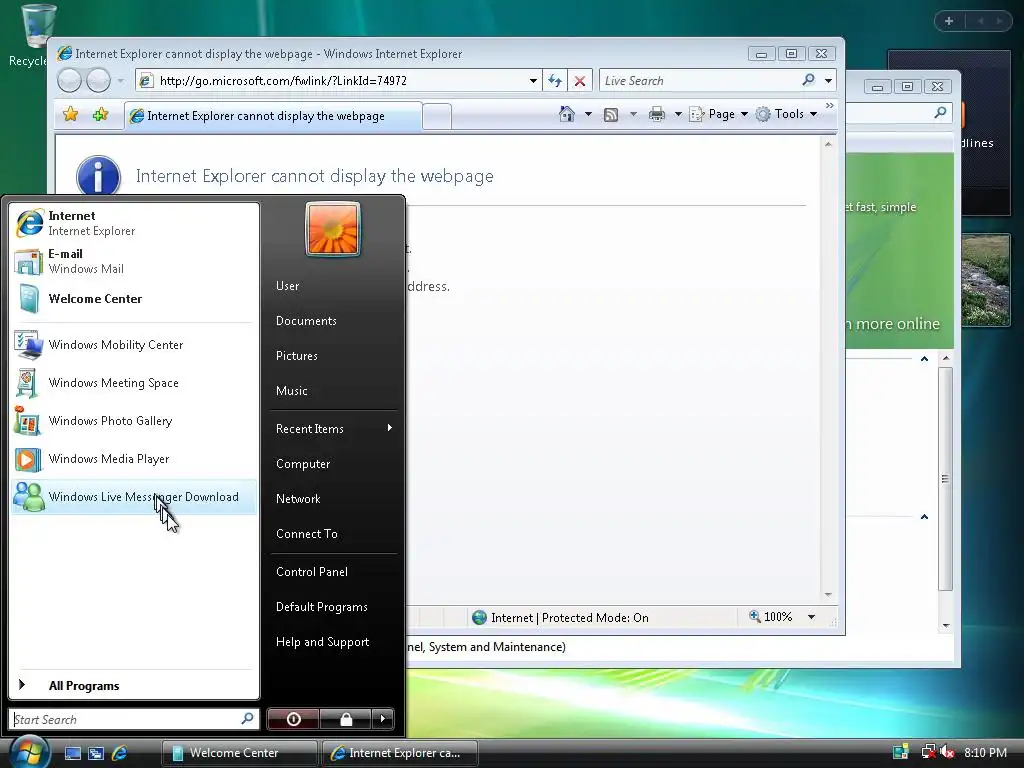This screenshot has width=1024, height=768.
Task: Open Documents from Start menu
Action: tap(333, 321)
